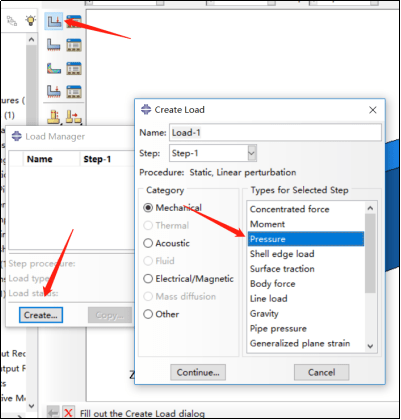This screenshot has height=420, width=401.
Task: Choose the Electrical/Magnetic category option
Action: pos(188,279)
